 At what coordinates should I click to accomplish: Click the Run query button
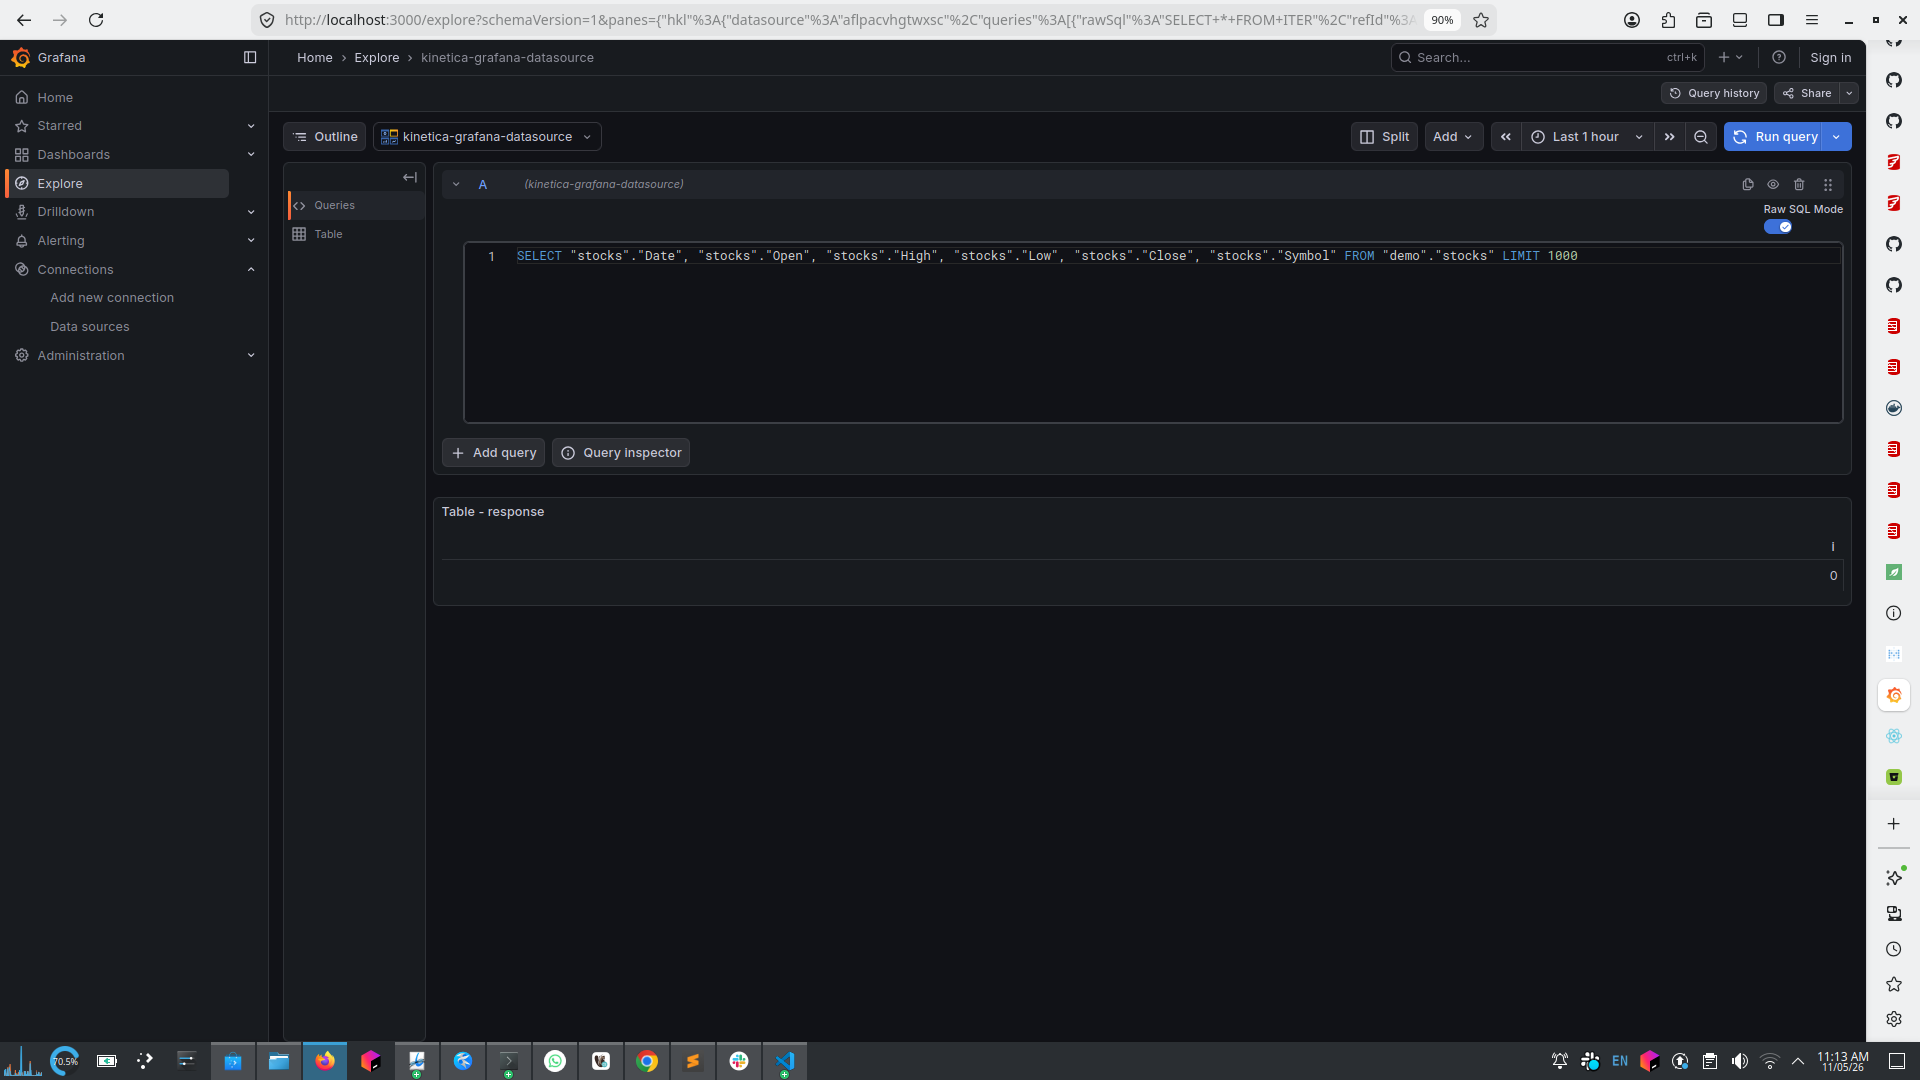pos(1775,137)
